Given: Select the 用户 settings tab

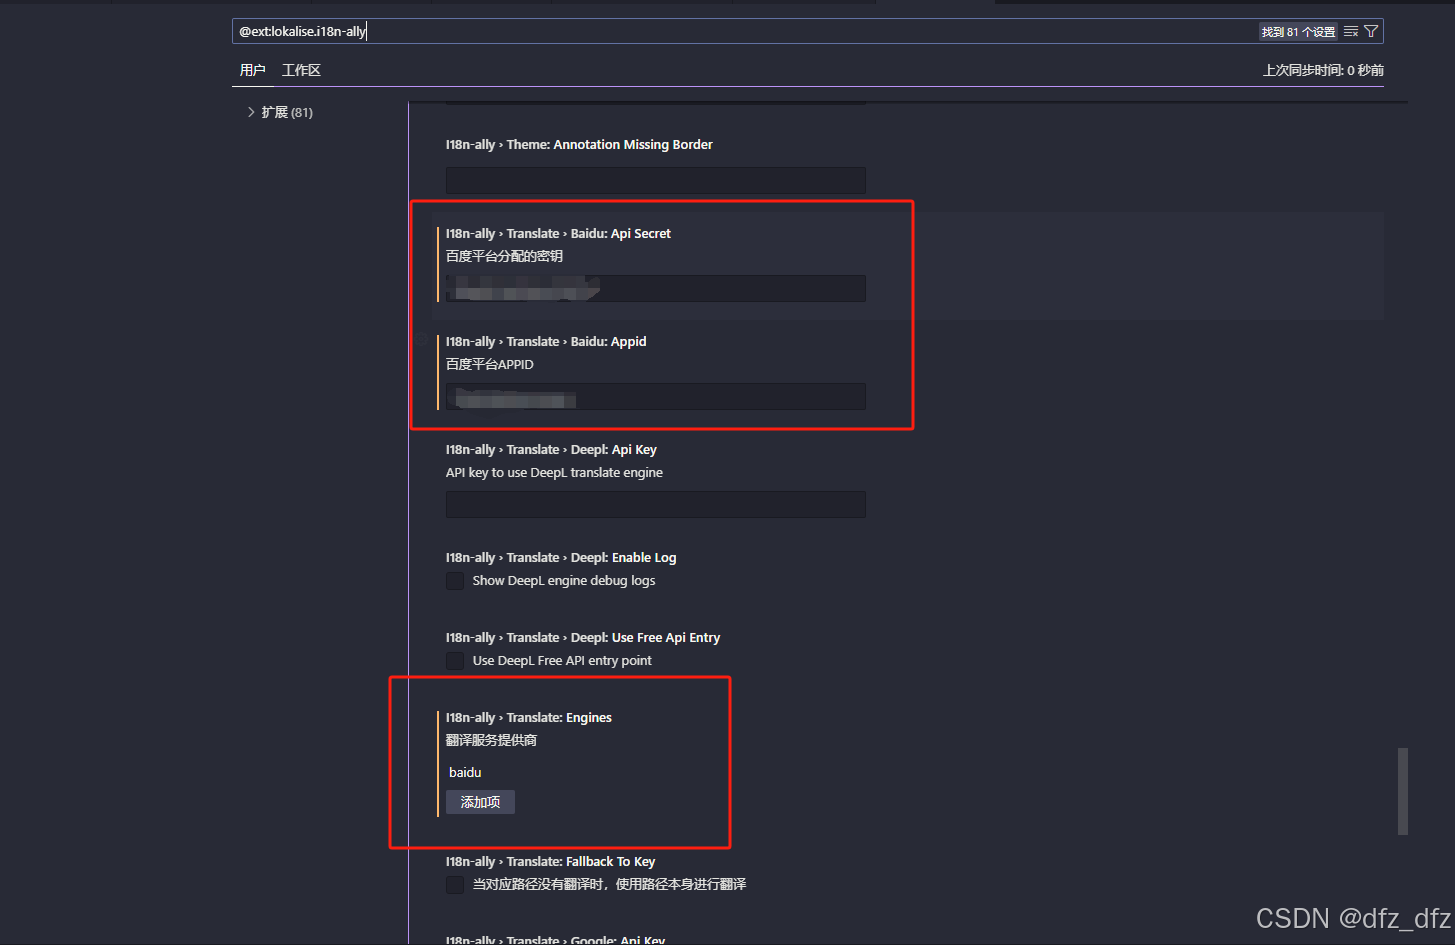Looking at the screenshot, I should (x=253, y=70).
